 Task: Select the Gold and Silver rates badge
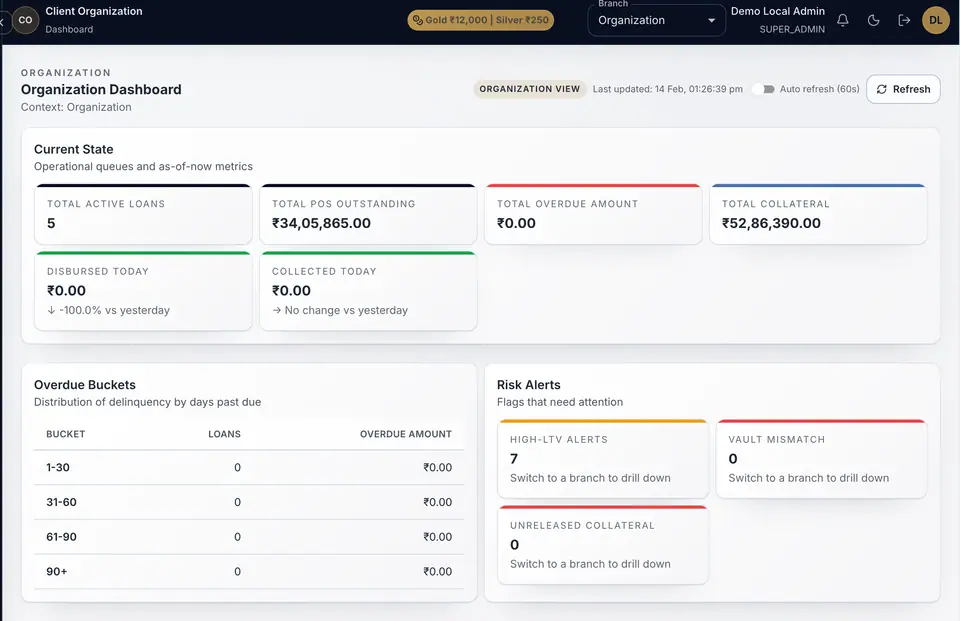coord(480,19)
